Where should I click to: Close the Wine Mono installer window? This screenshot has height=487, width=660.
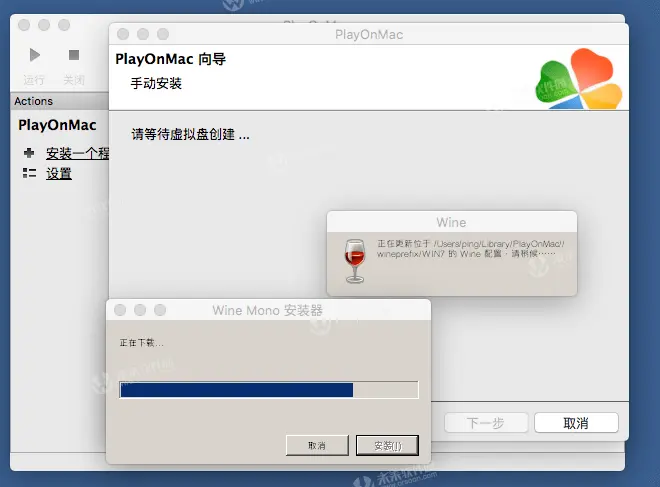[x=120, y=310]
